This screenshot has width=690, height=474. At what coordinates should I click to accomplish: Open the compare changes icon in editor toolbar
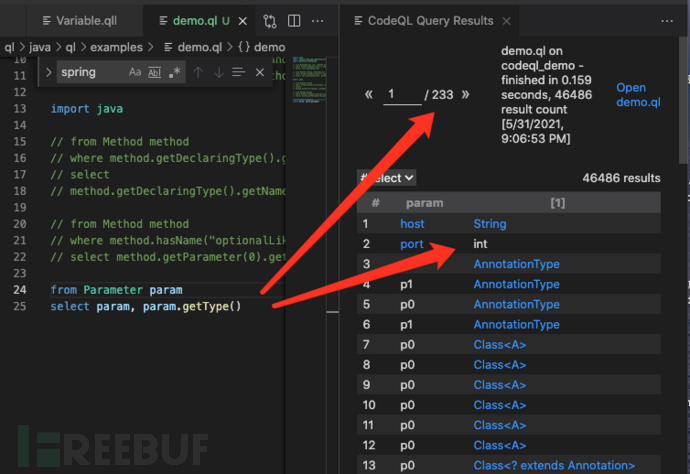270,21
